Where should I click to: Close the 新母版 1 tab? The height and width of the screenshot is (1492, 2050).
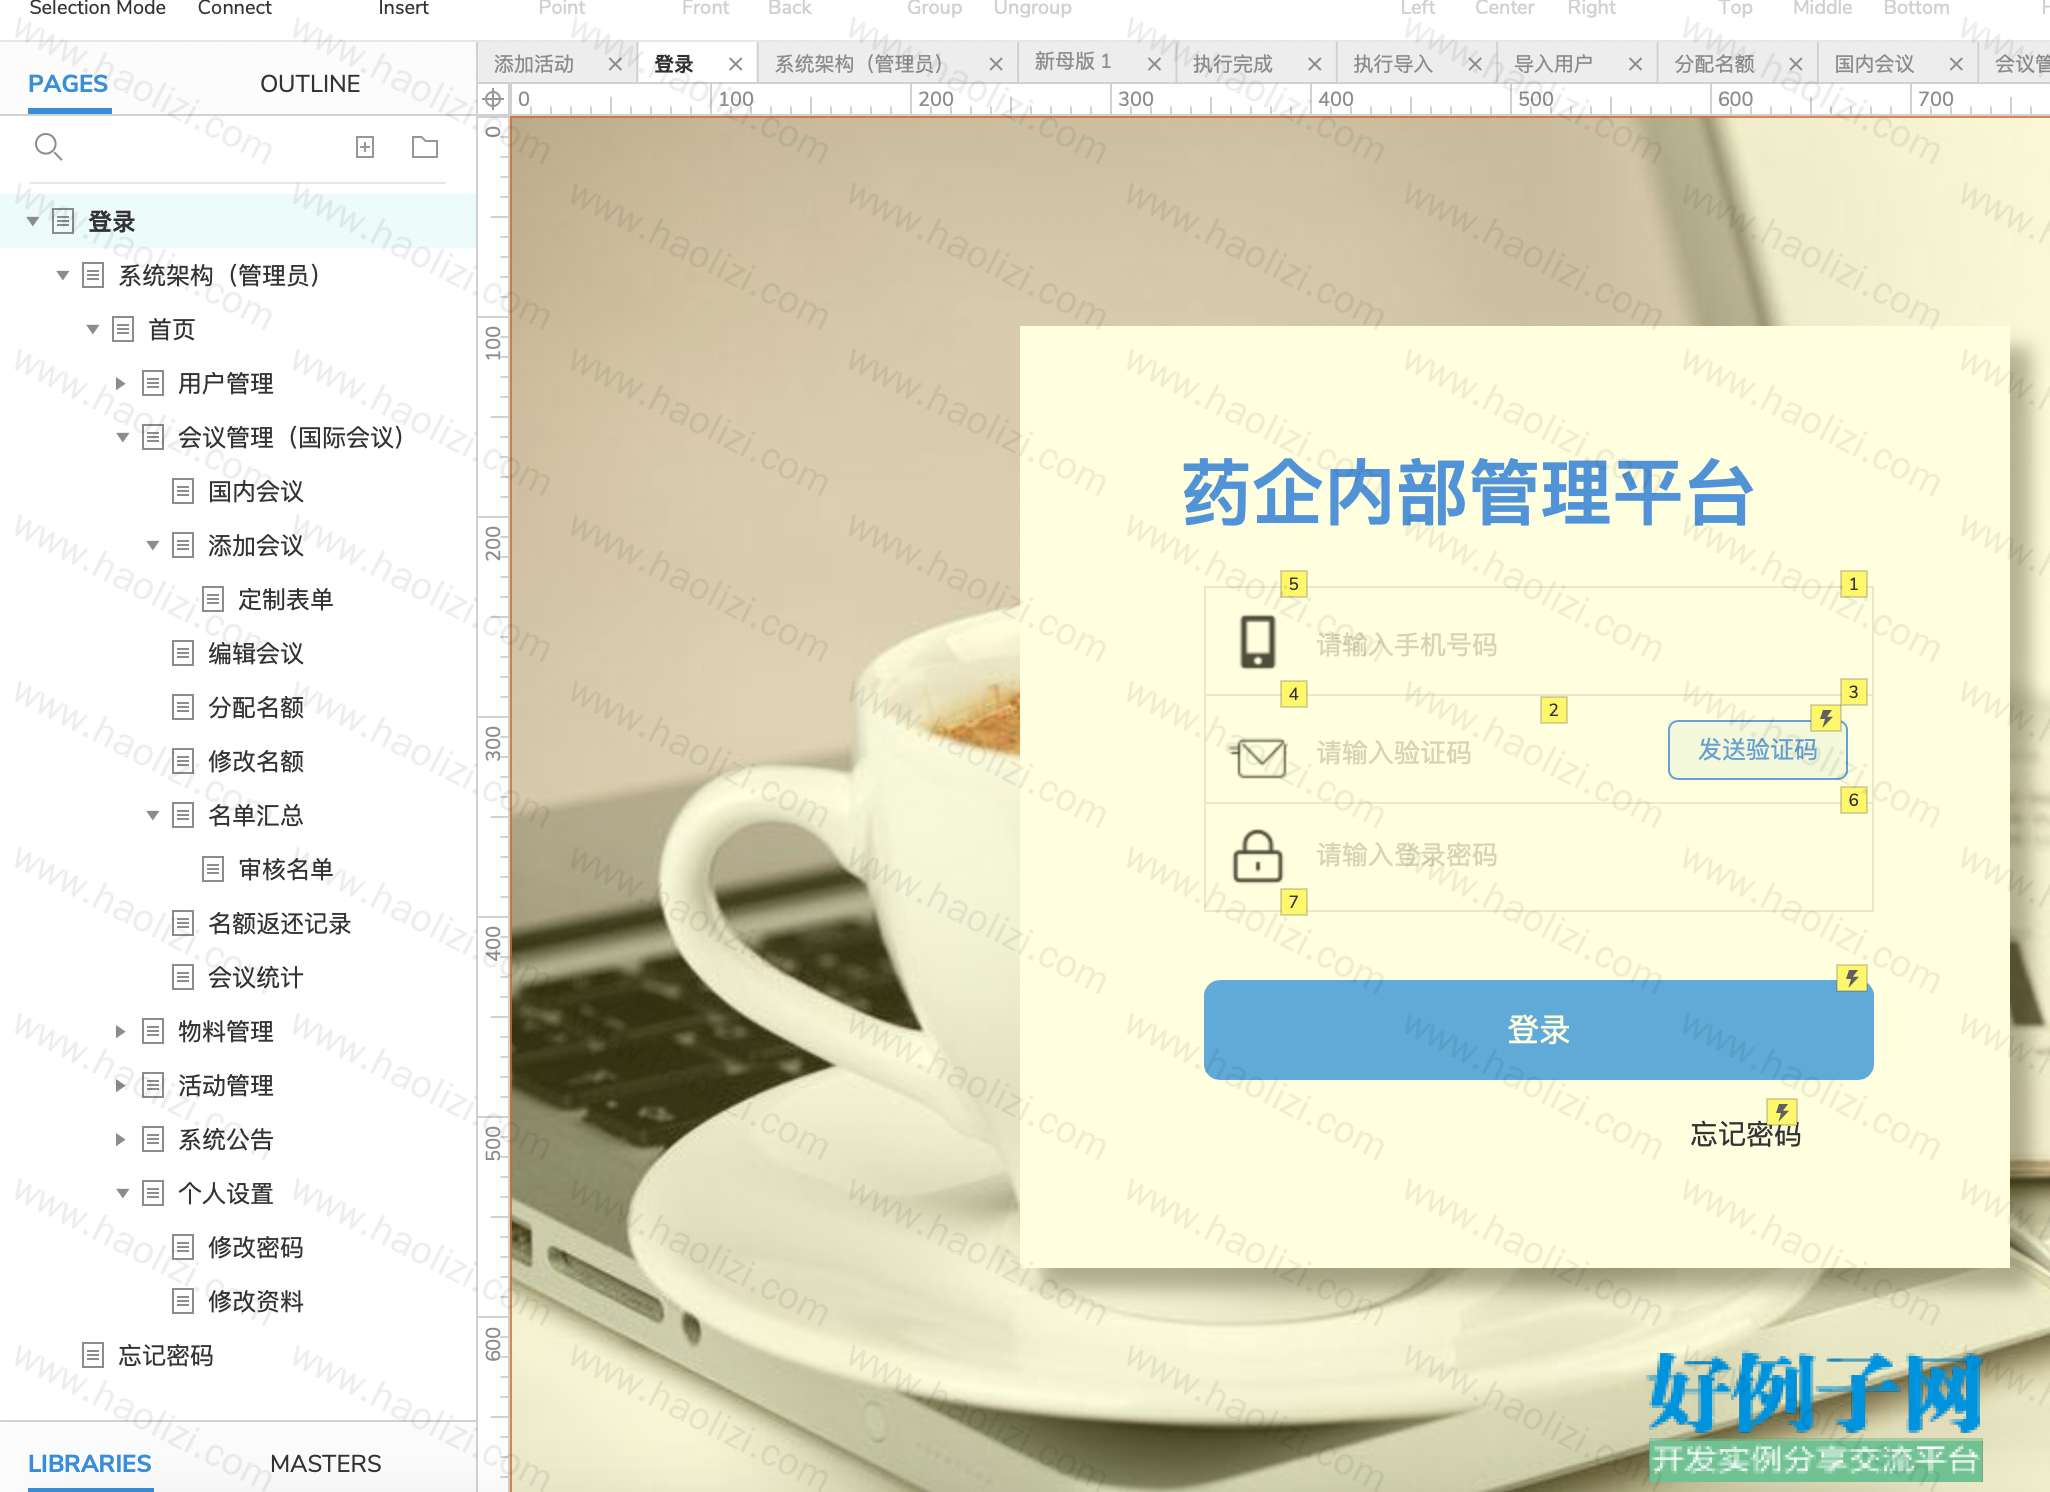click(1154, 64)
